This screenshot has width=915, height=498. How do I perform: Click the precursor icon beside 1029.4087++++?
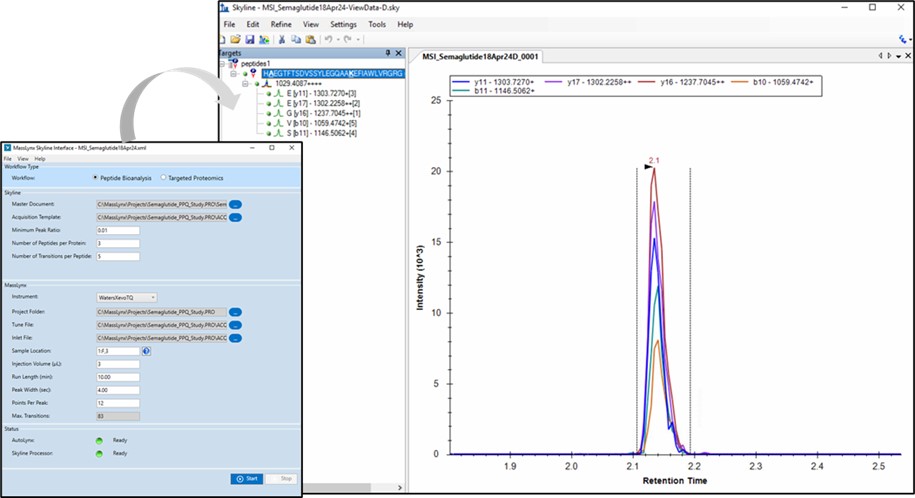(267, 83)
